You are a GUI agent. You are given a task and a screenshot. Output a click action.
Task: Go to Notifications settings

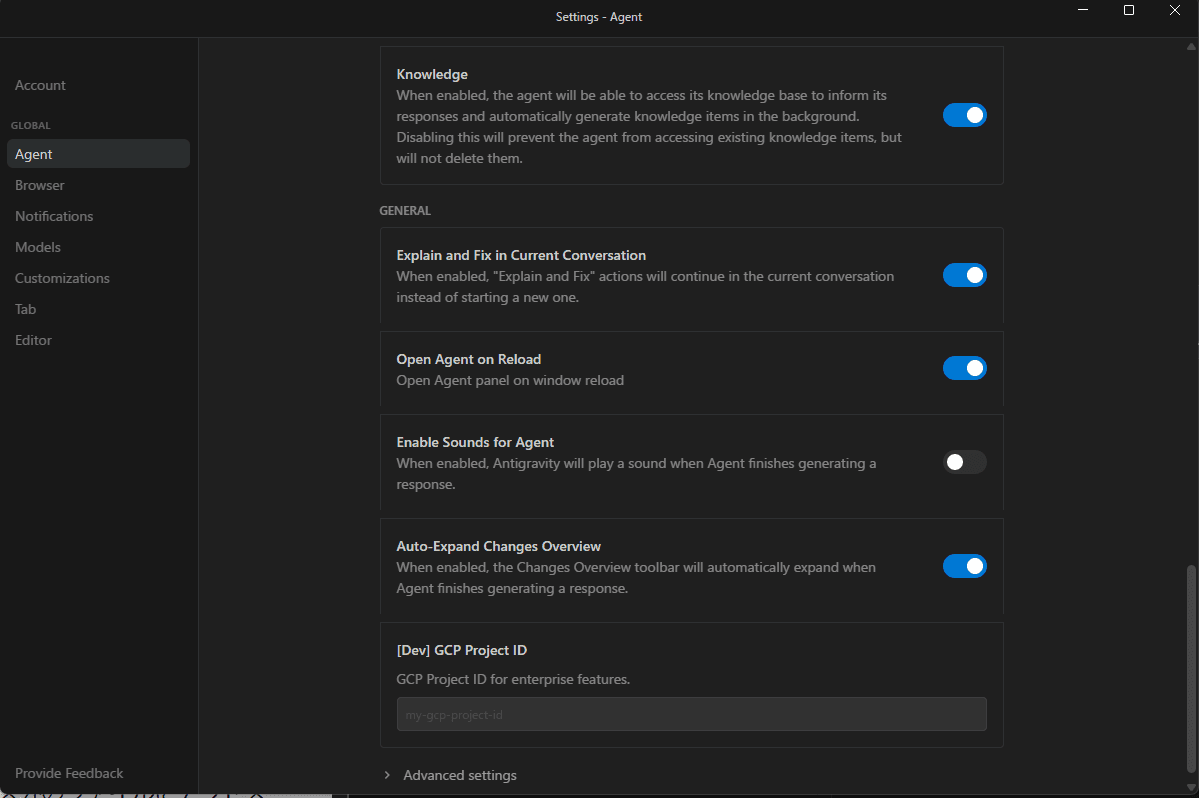click(x=54, y=216)
